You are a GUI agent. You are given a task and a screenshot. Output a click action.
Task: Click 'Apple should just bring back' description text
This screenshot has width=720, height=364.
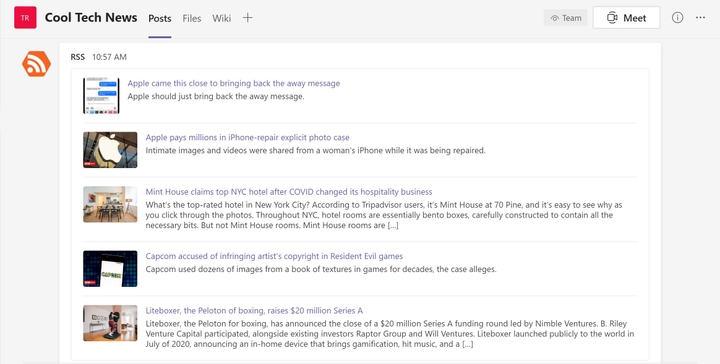[x=216, y=96]
